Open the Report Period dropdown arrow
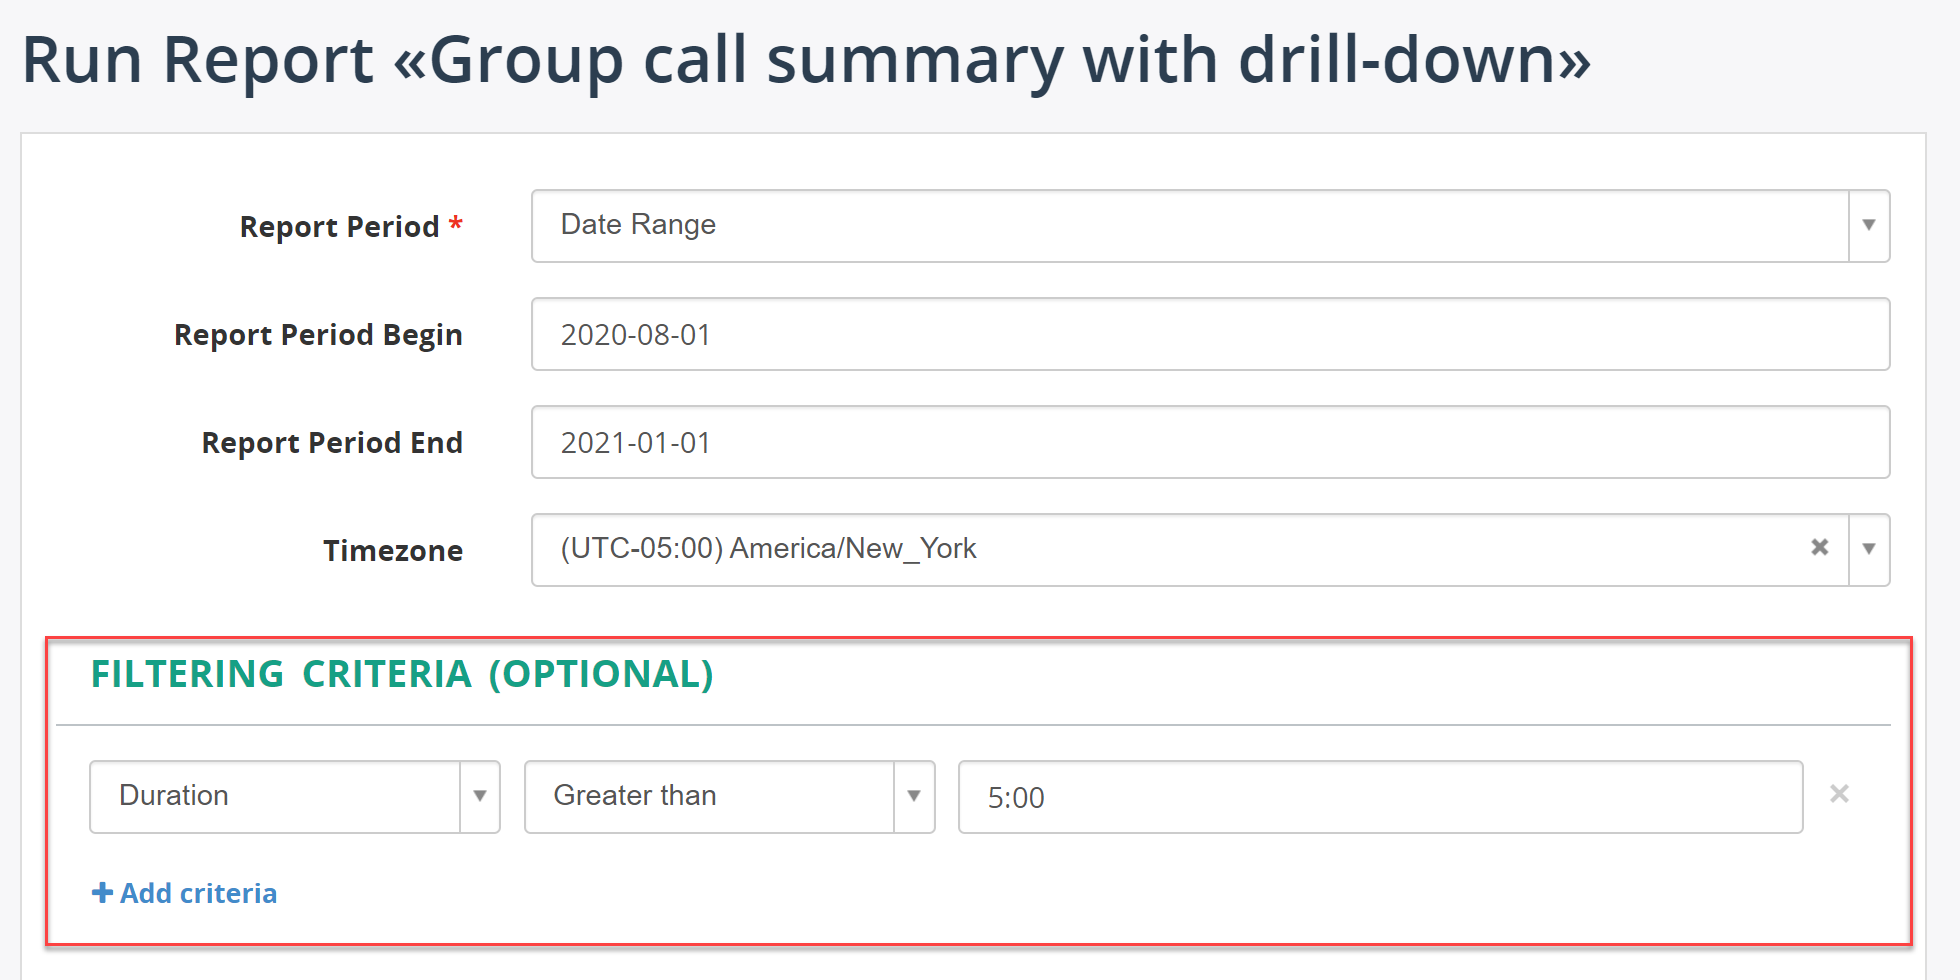The image size is (1960, 980). [x=1868, y=226]
